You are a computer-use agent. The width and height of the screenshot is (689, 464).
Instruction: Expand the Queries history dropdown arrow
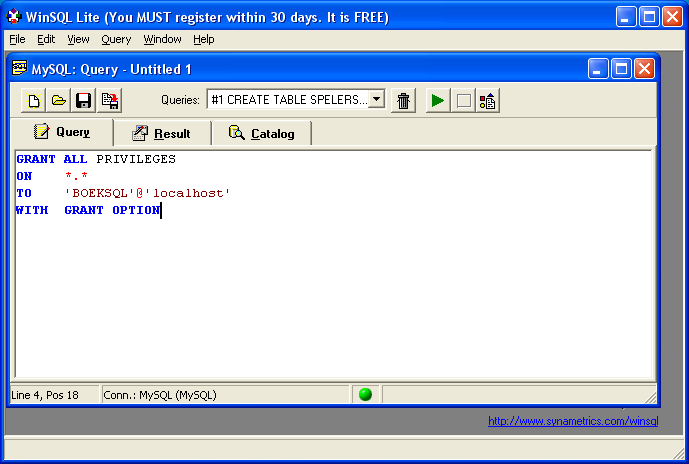tap(377, 99)
